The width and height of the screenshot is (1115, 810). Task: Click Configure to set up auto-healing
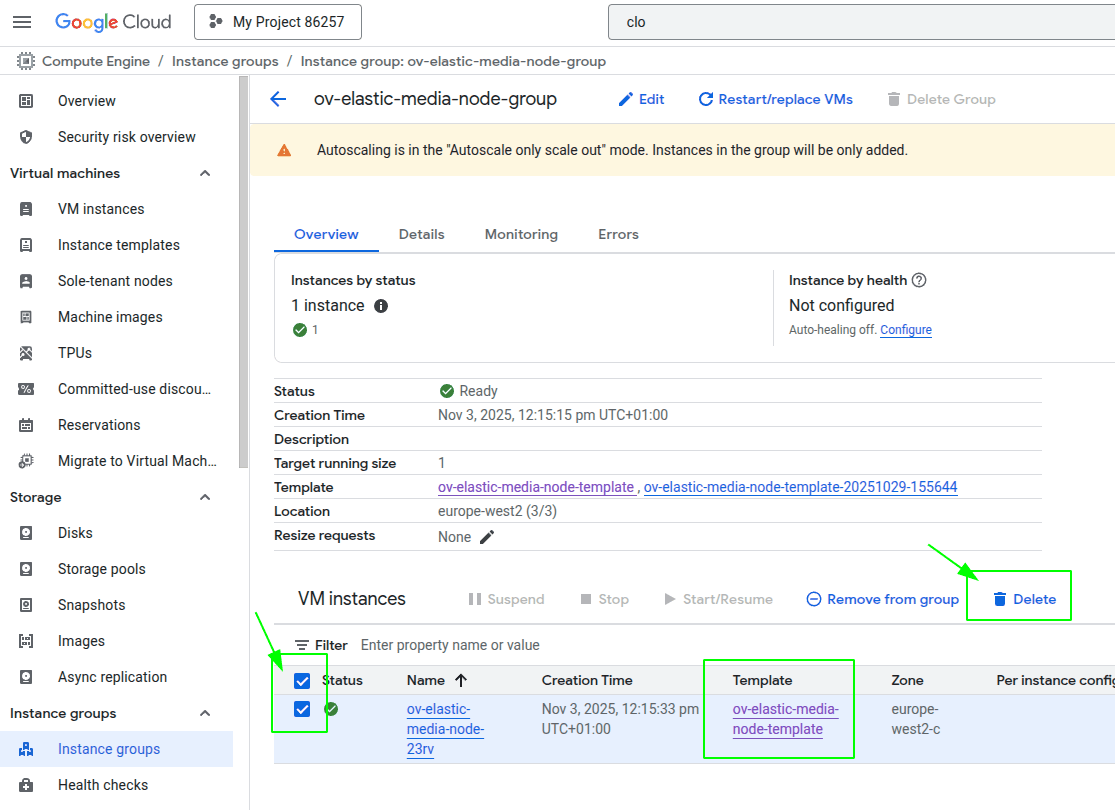[905, 329]
